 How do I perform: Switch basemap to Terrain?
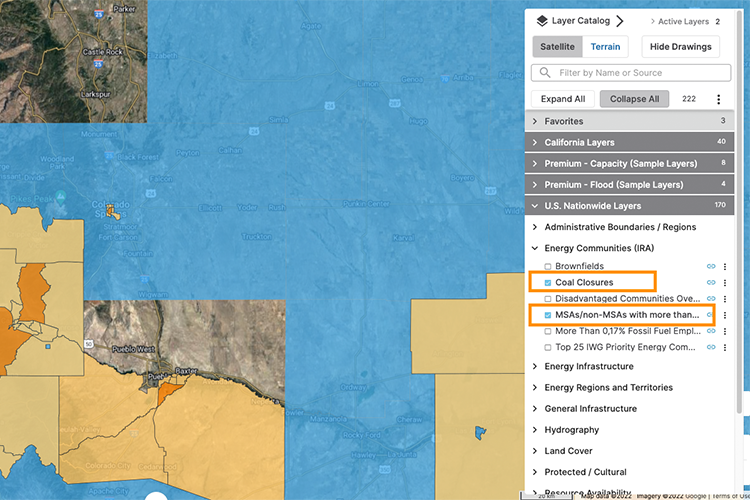click(x=605, y=46)
